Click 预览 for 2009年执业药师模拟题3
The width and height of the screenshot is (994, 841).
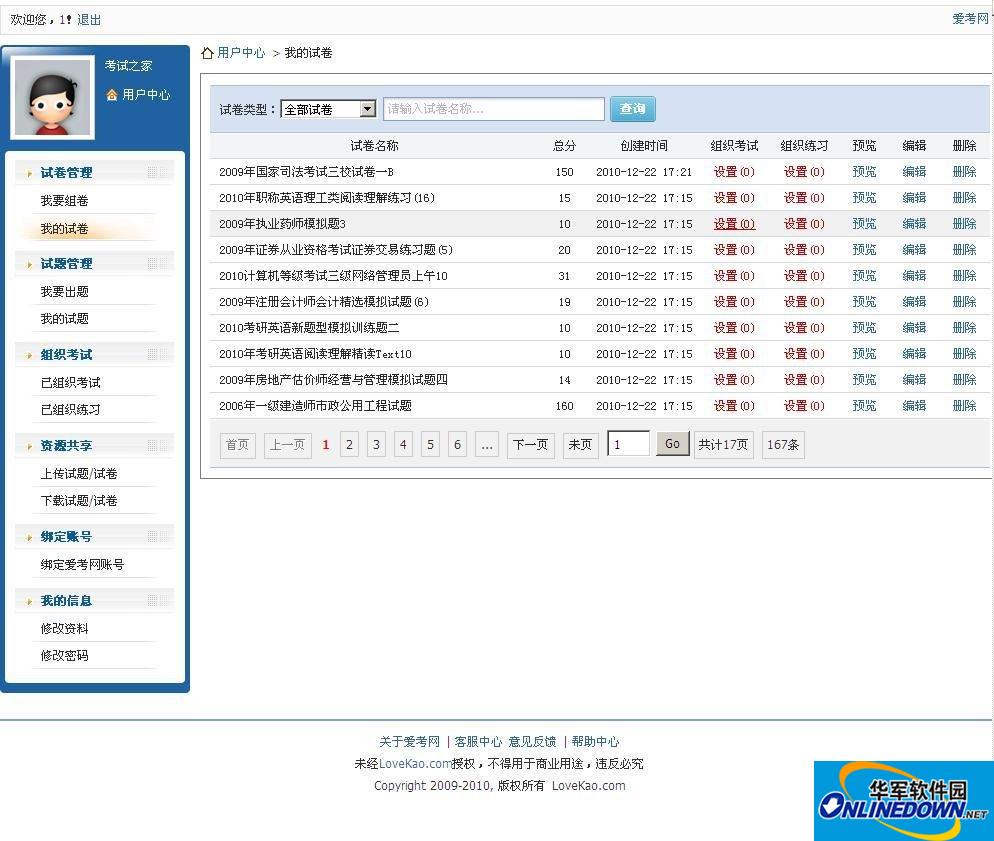[864, 223]
